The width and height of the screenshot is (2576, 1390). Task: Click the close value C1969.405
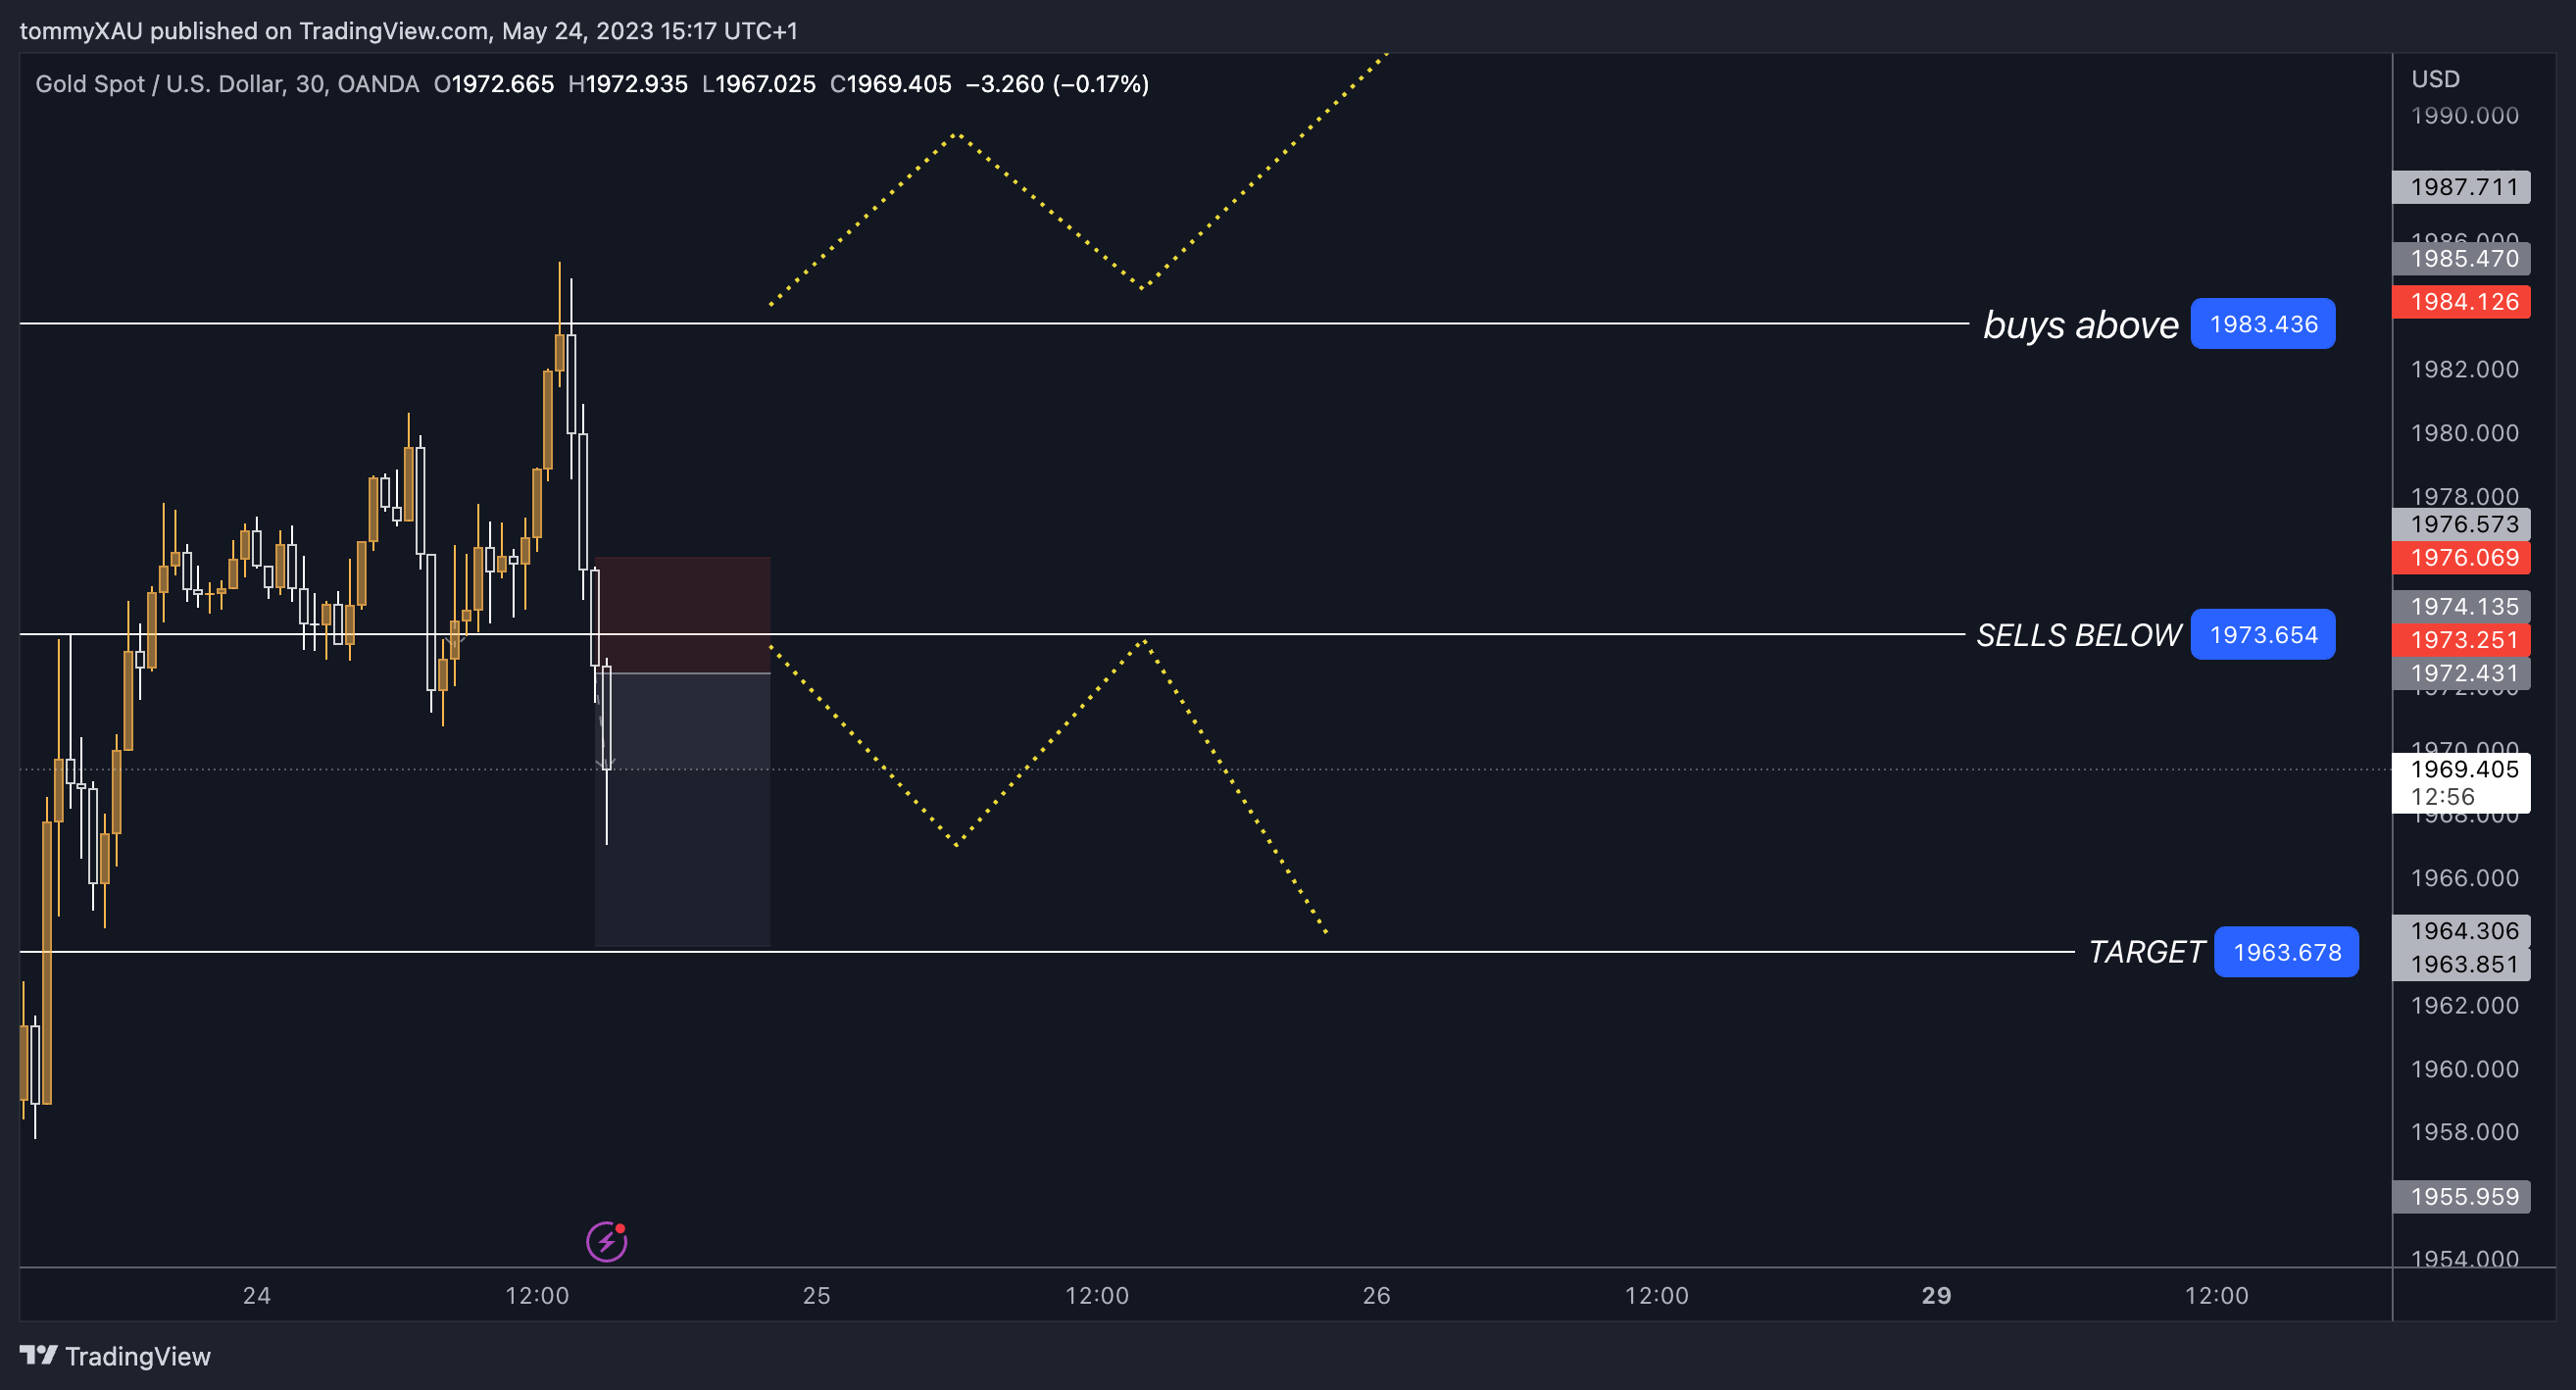[890, 84]
